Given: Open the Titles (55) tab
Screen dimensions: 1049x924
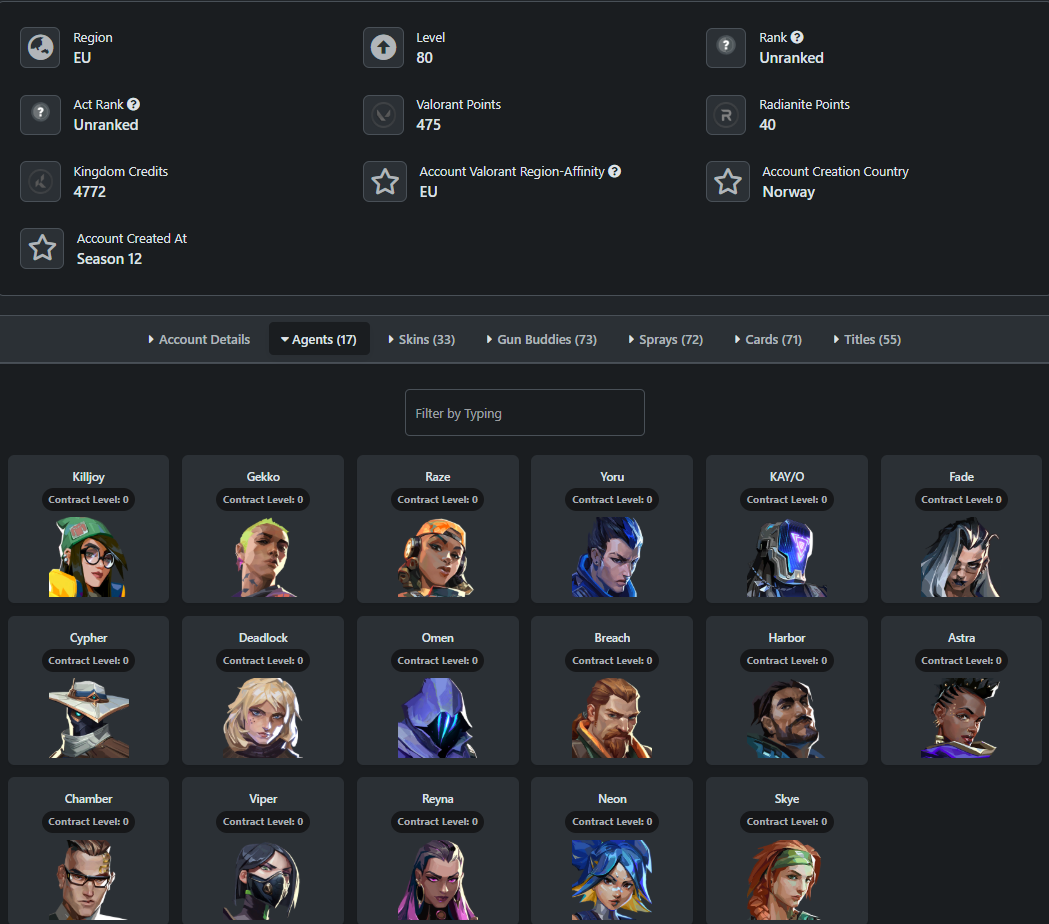Looking at the screenshot, I should click(x=867, y=339).
